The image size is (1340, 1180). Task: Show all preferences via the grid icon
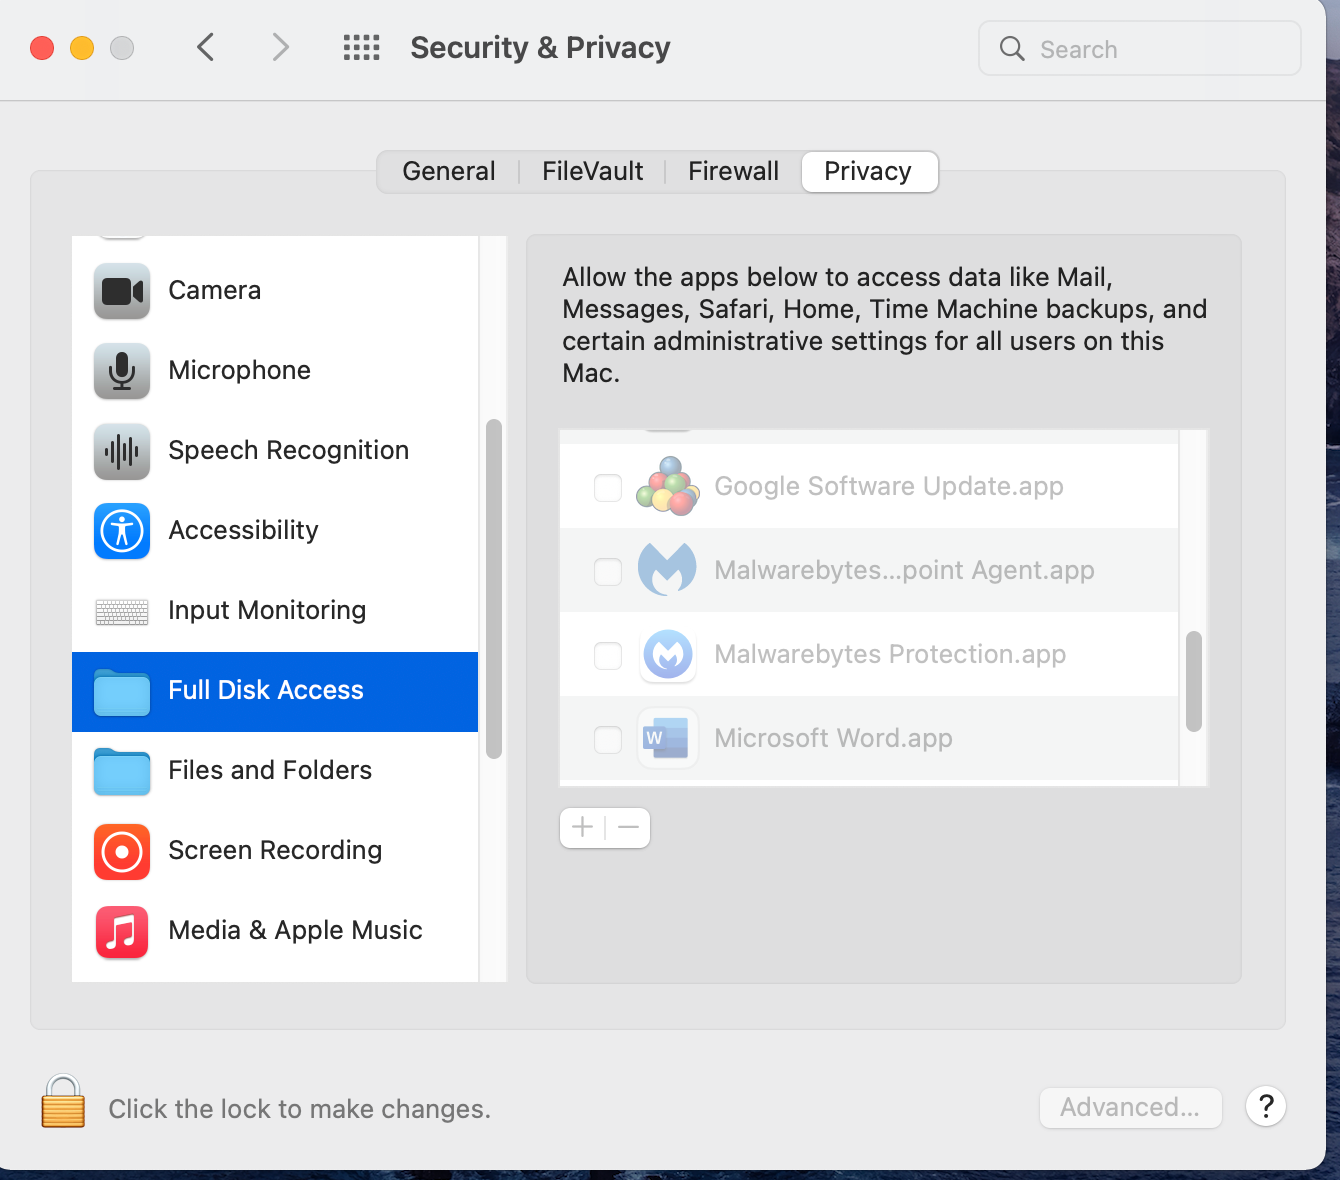(361, 48)
